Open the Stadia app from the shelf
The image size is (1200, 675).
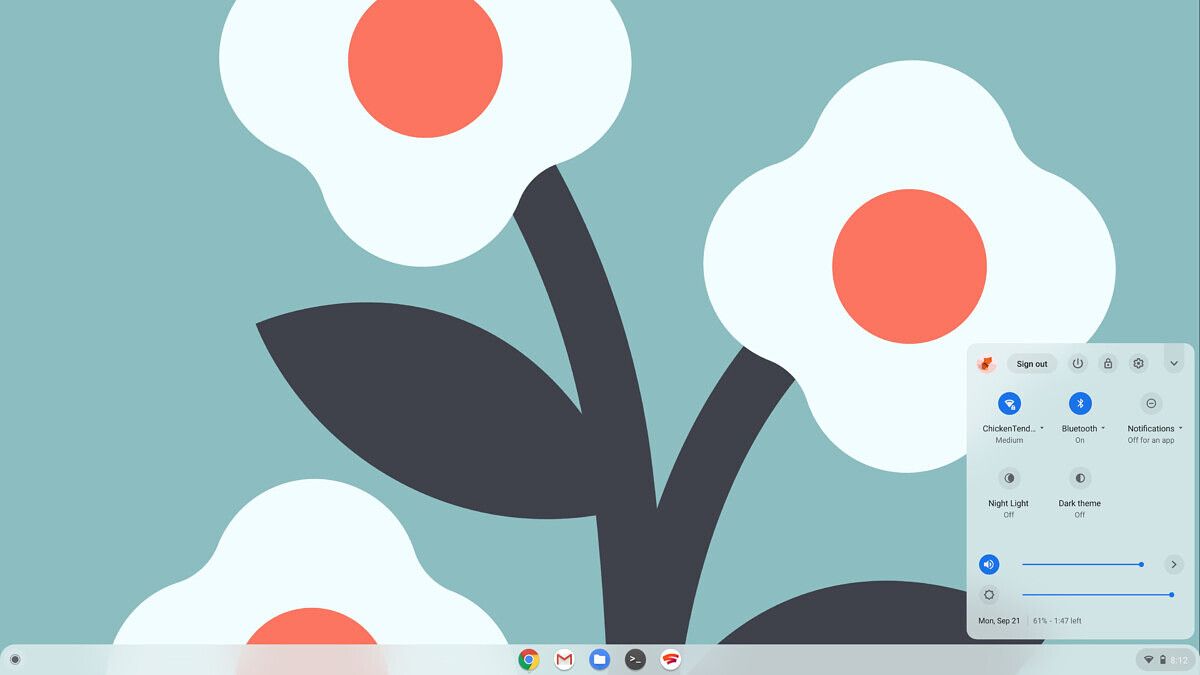tap(672, 659)
